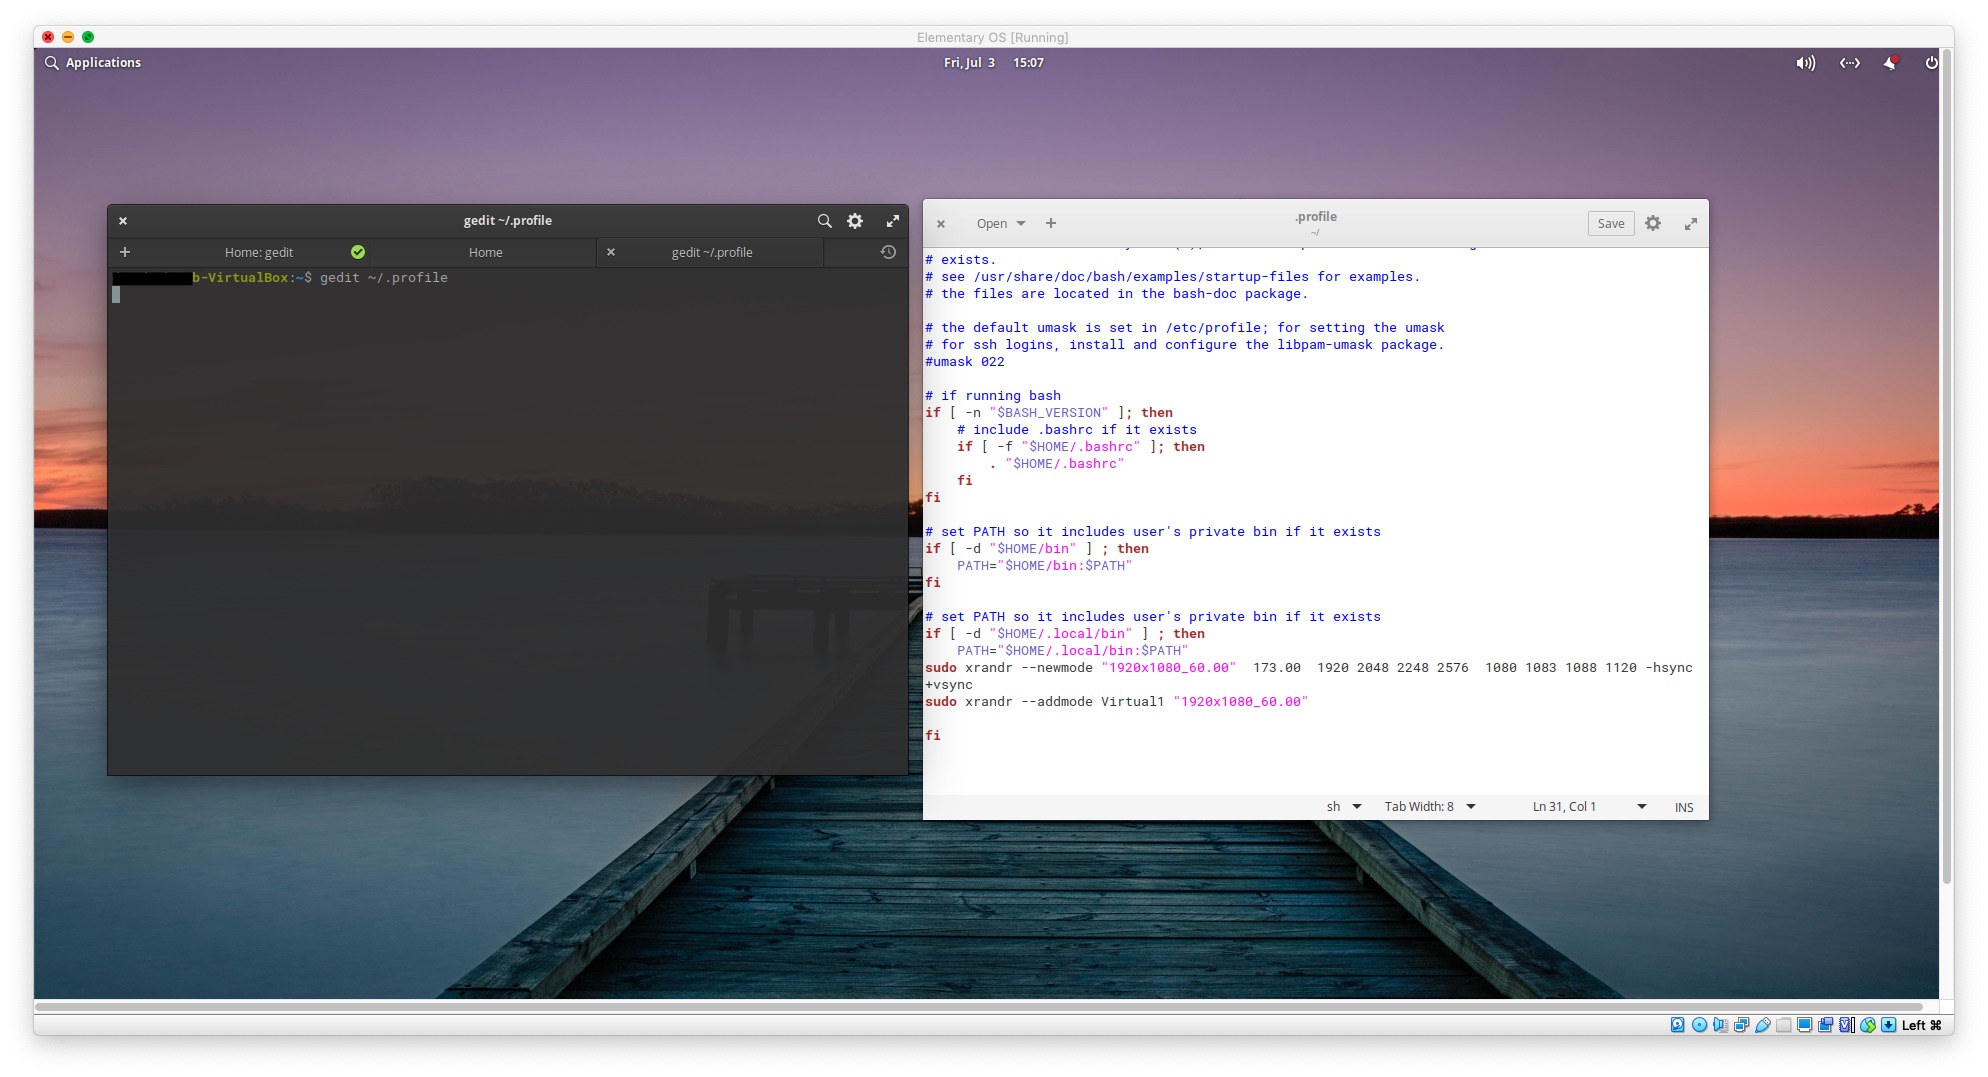Click VirtualBox audio status icon

[x=1720, y=1025]
